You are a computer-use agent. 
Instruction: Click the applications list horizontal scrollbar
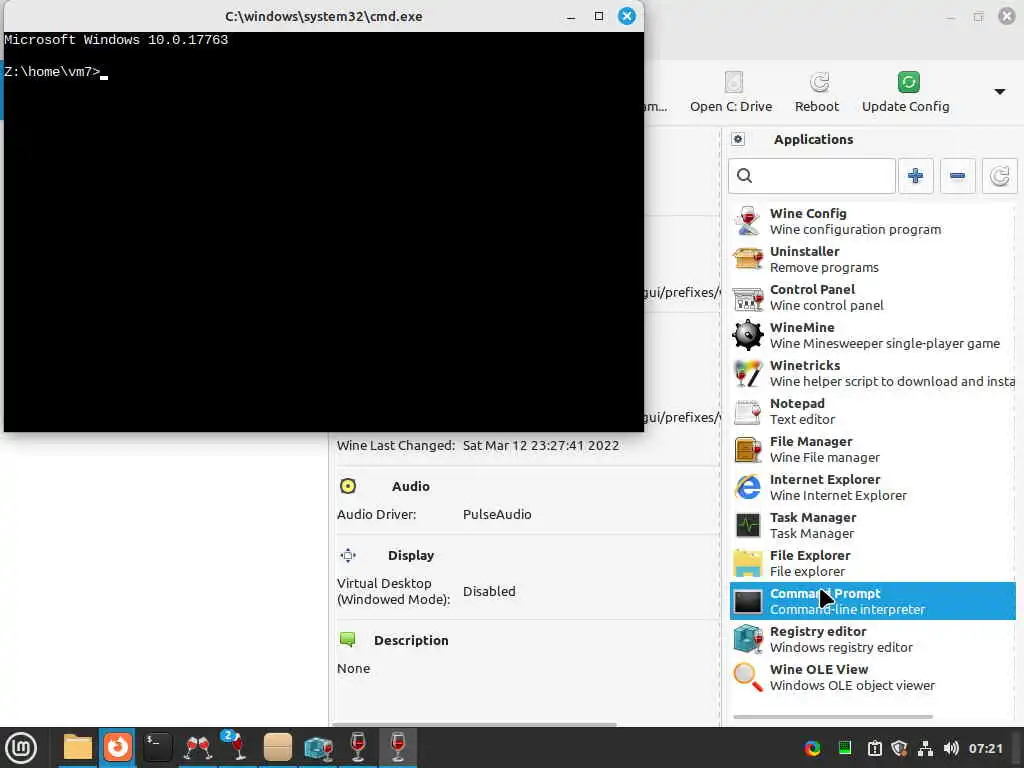click(833, 716)
